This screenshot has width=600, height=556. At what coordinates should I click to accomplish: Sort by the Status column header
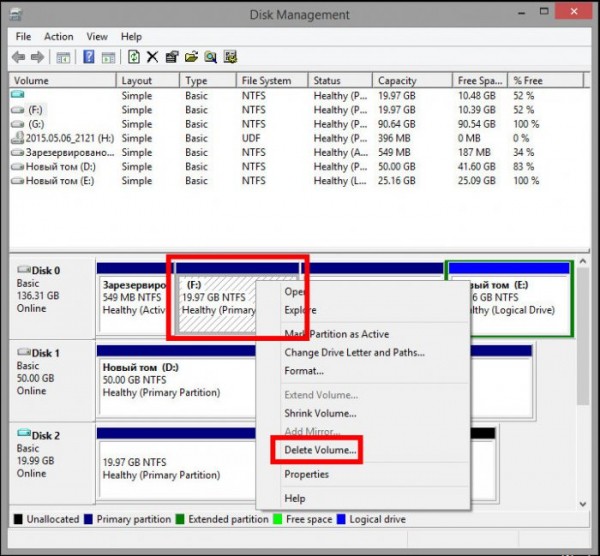tap(340, 80)
